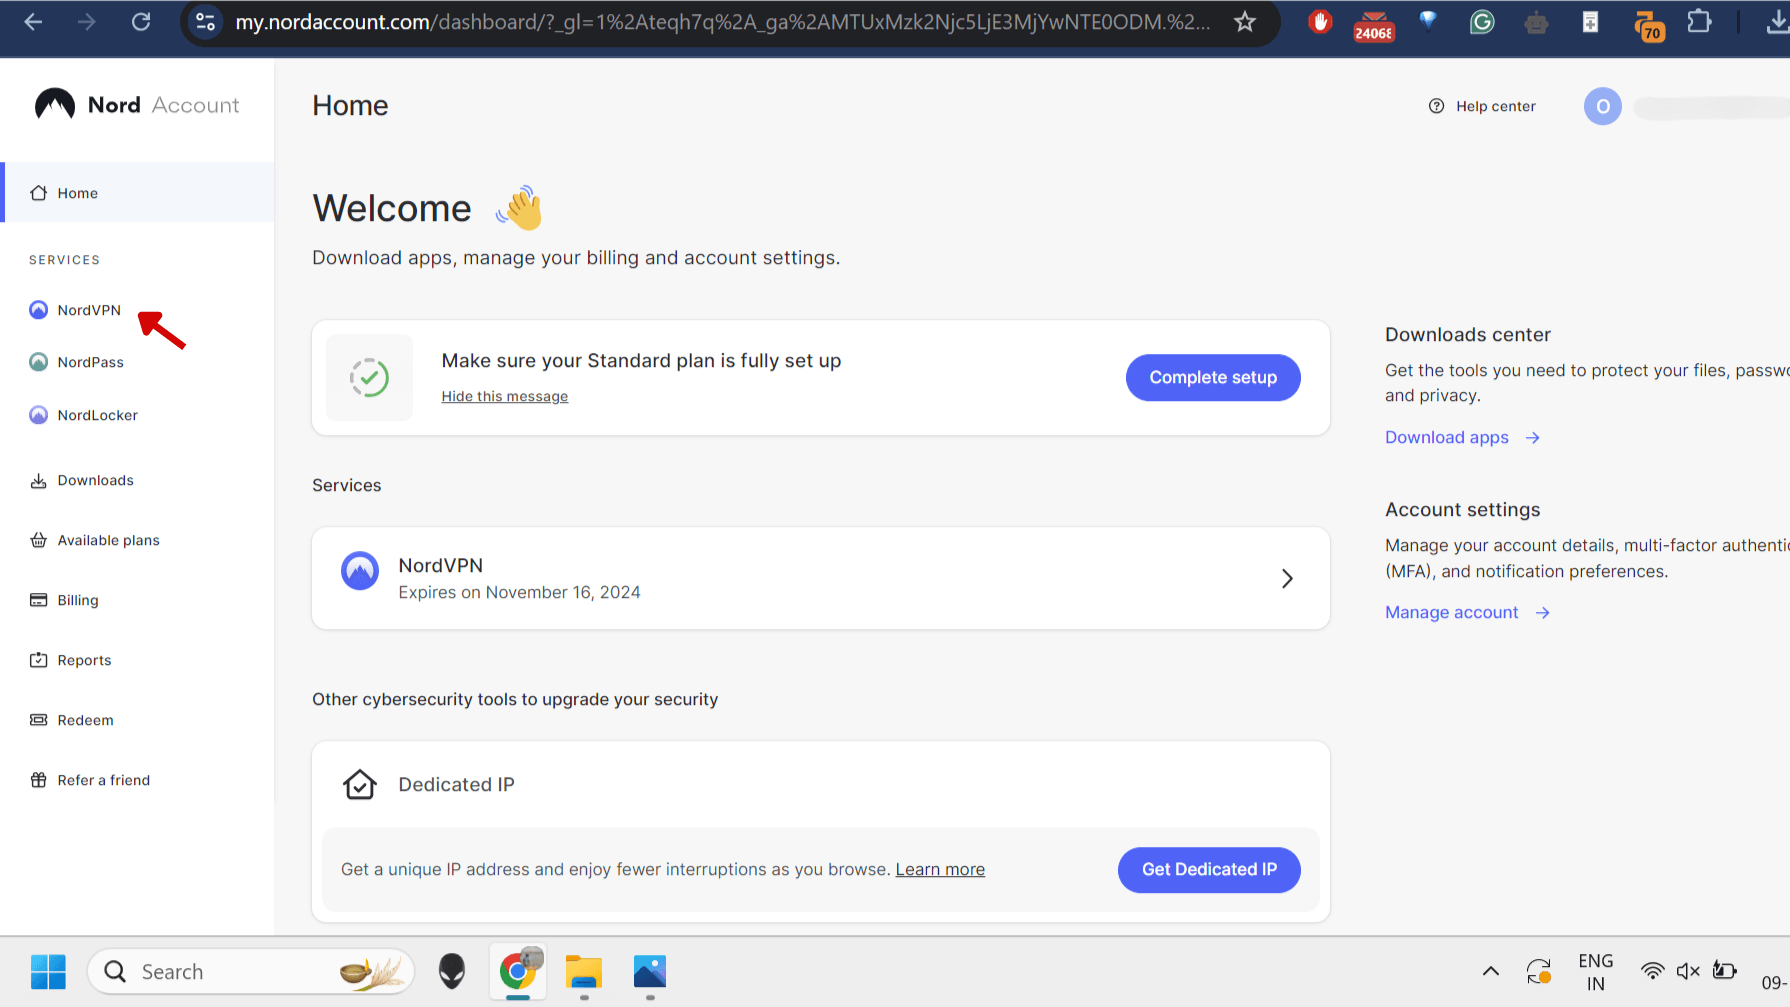Screen dimensions: 1790x1007
Task: Click NordVPN logo in Services card
Action: [x=360, y=571]
